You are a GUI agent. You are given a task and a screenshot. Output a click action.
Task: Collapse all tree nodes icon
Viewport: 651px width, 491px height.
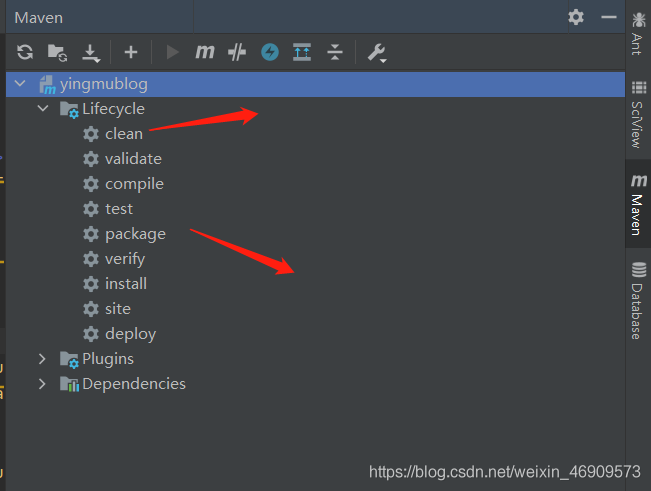tap(335, 52)
